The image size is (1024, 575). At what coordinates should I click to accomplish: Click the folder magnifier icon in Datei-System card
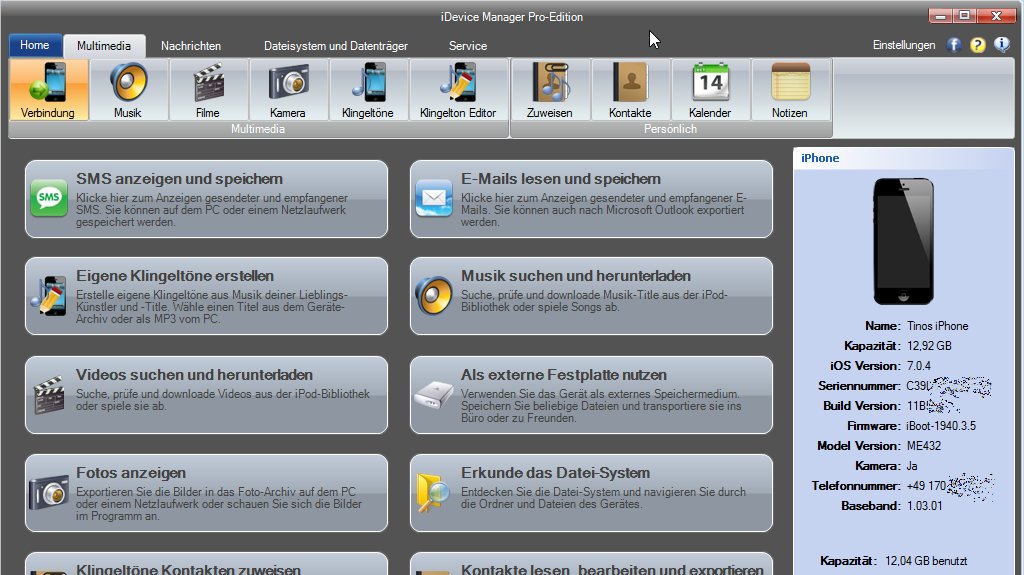click(433, 492)
